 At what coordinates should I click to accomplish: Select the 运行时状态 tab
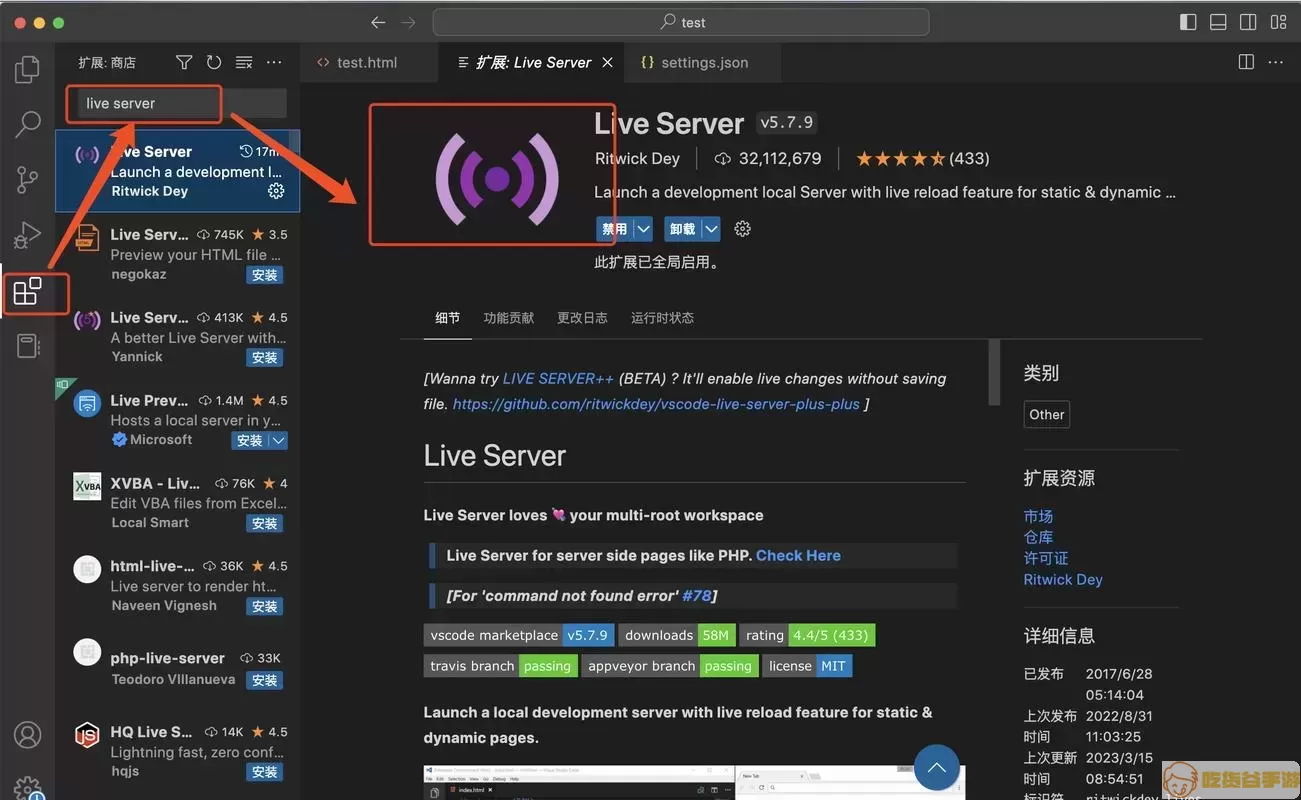point(662,318)
